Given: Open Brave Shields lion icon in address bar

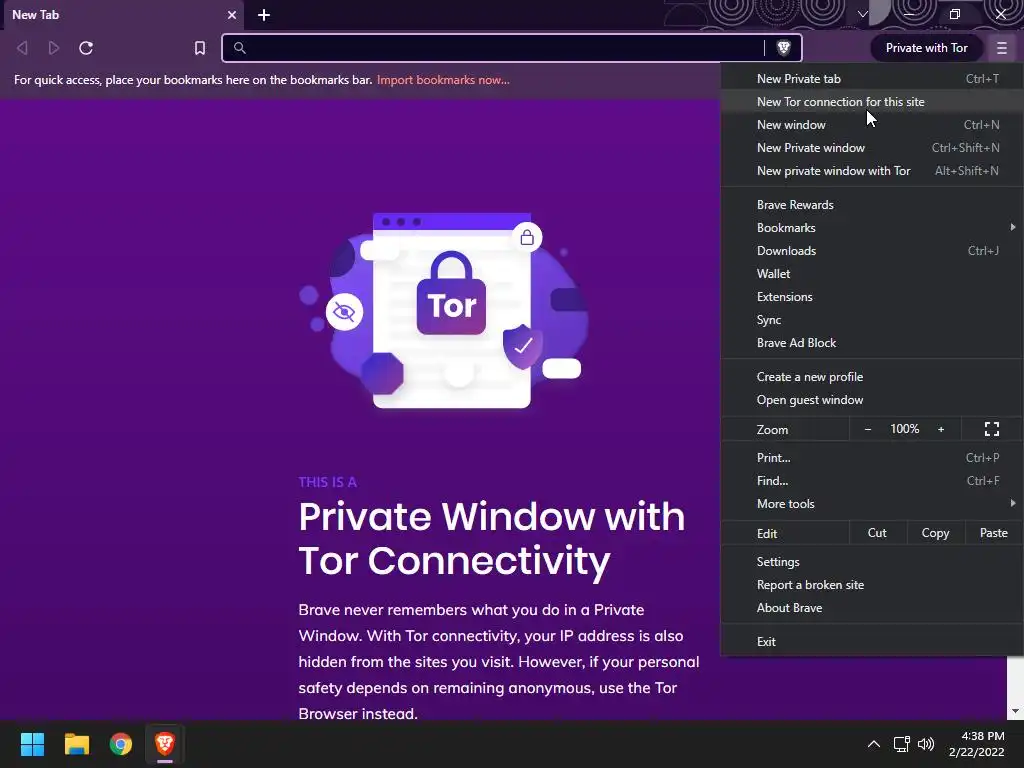Looking at the screenshot, I should point(783,48).
